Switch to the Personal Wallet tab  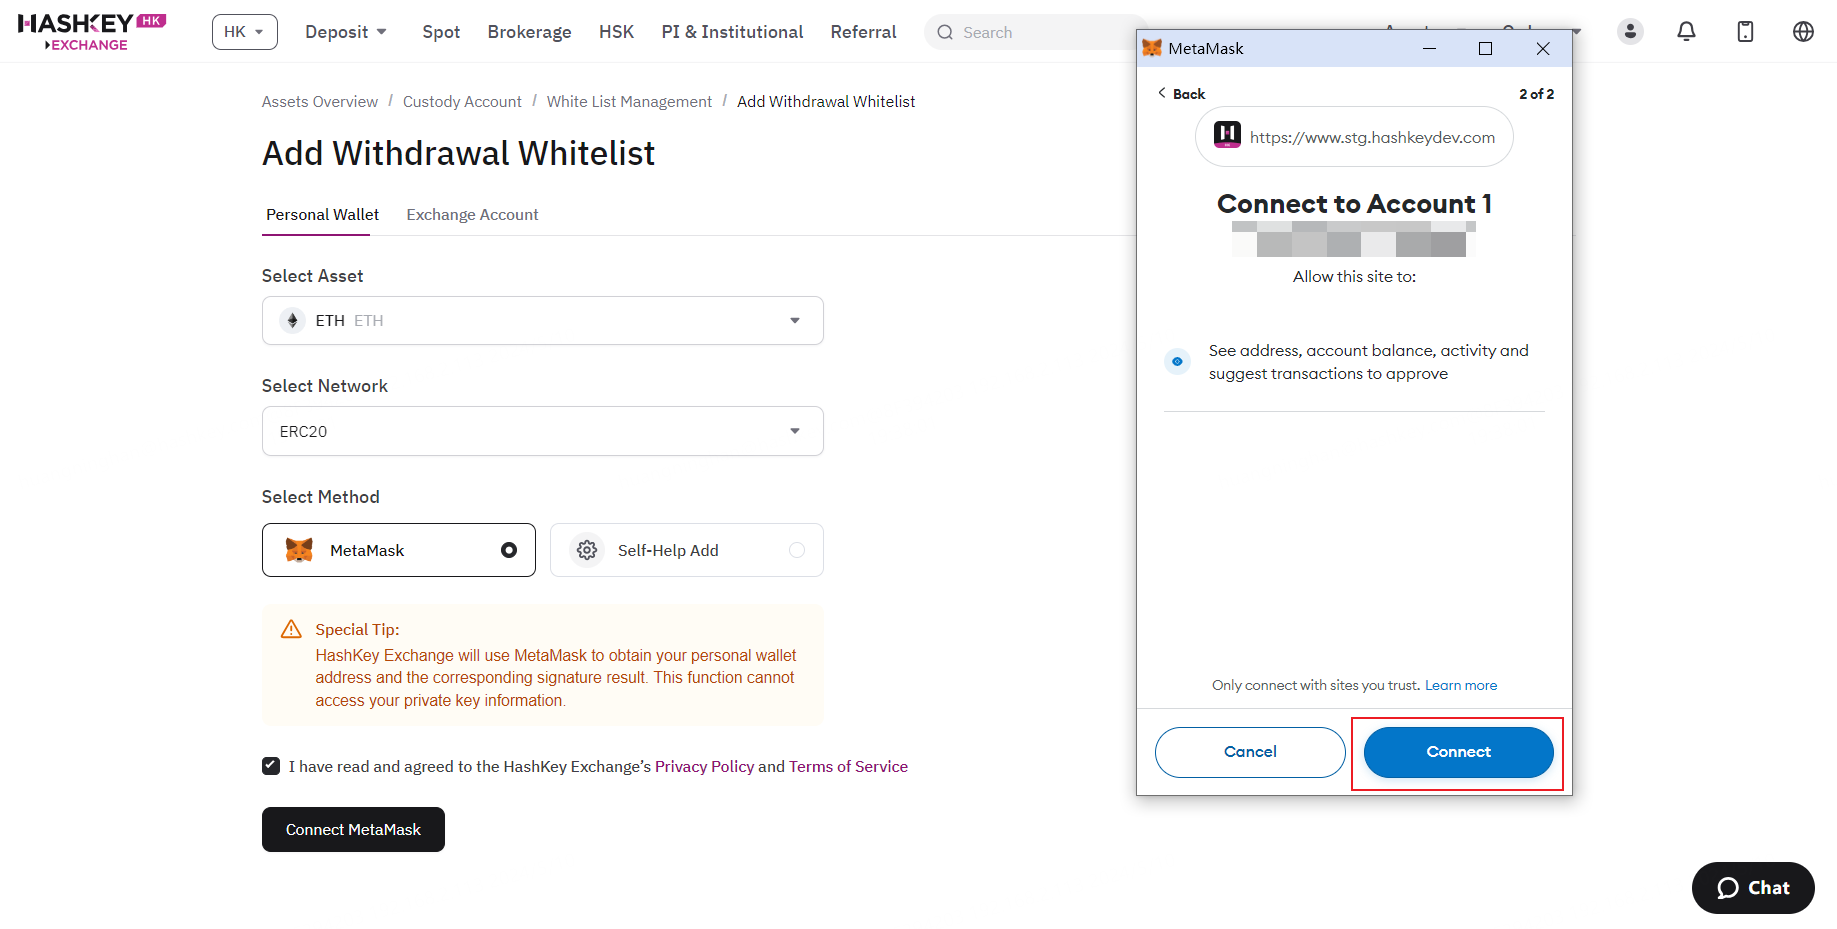point(322,214)
